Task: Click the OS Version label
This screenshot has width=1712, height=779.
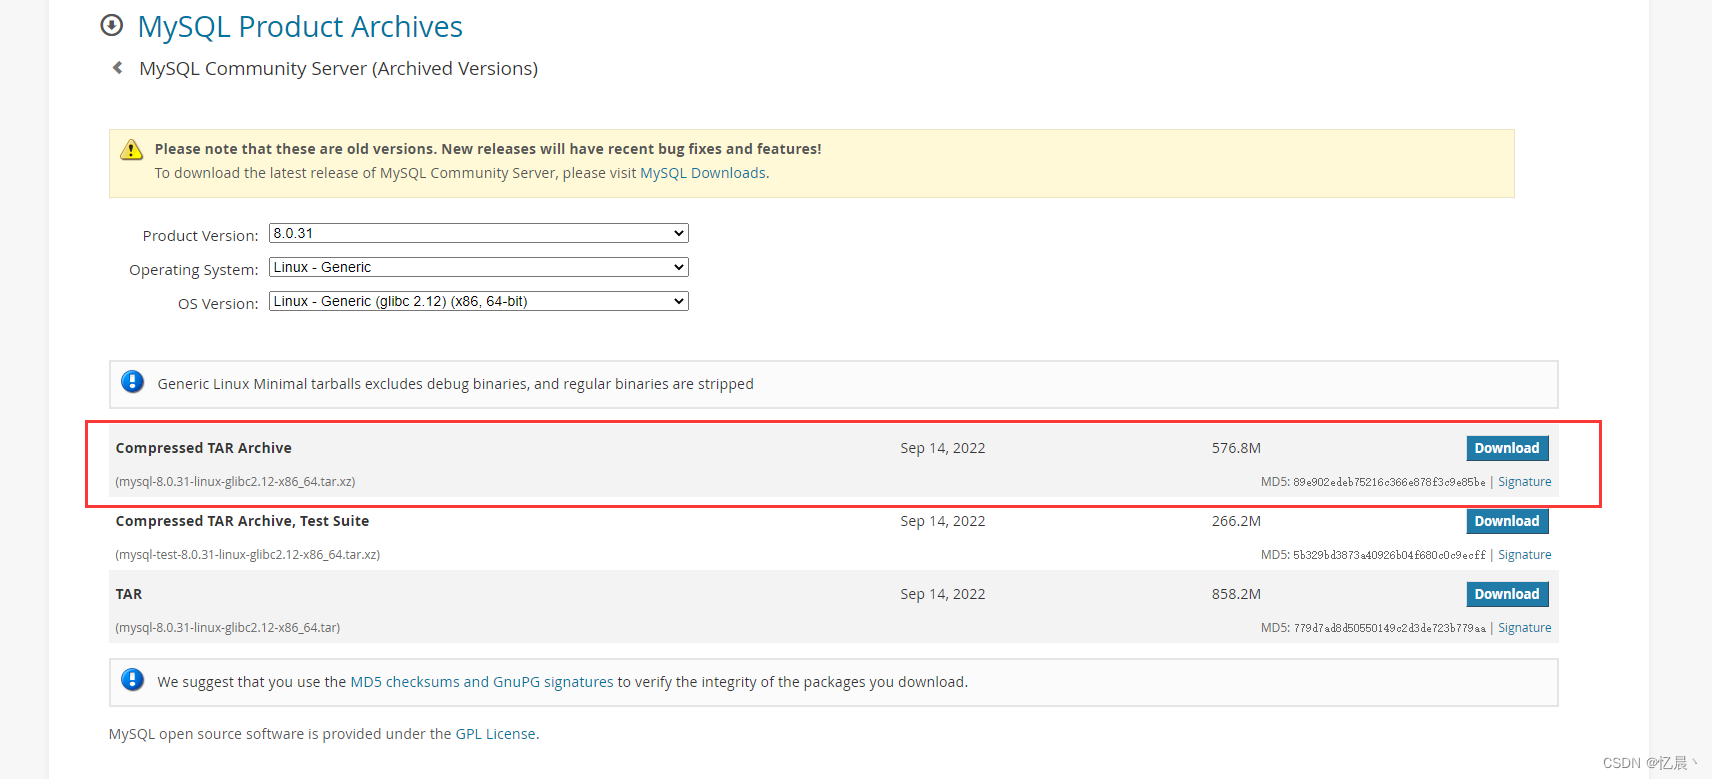Action: point(218,304)
